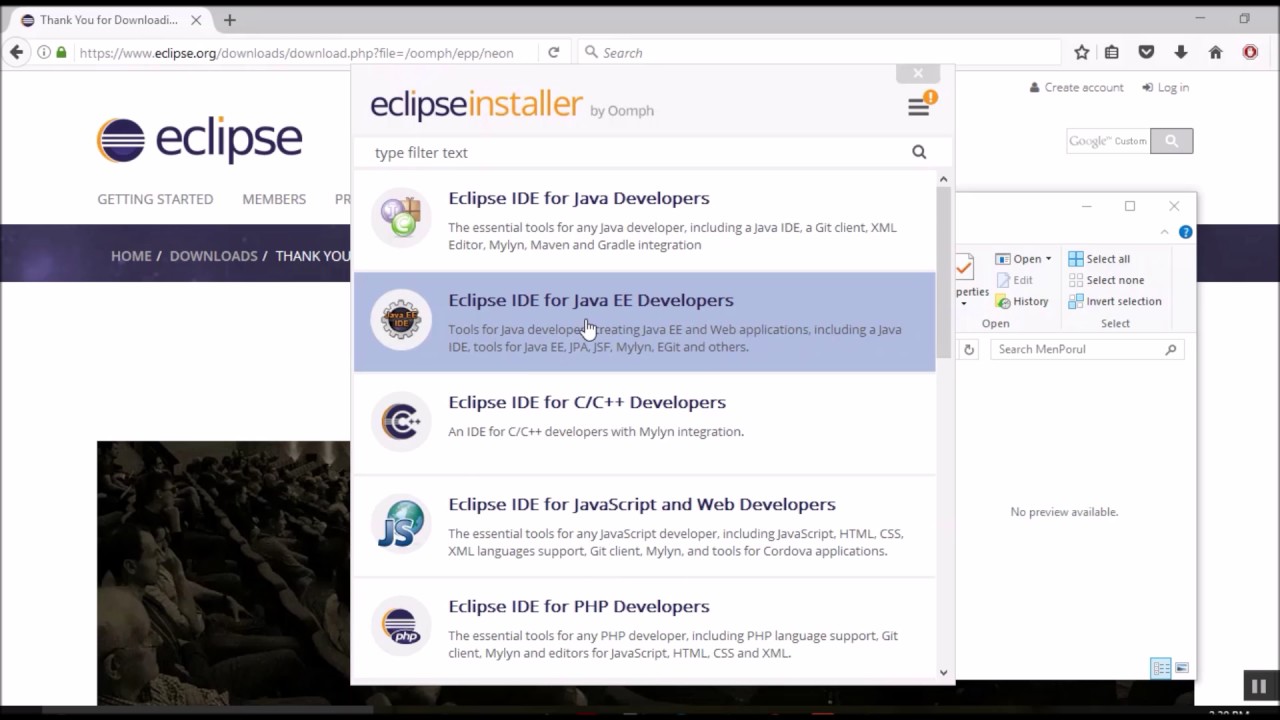Click the PHP Developers package icon
The image size is (1280, 720).
point(401,626)
